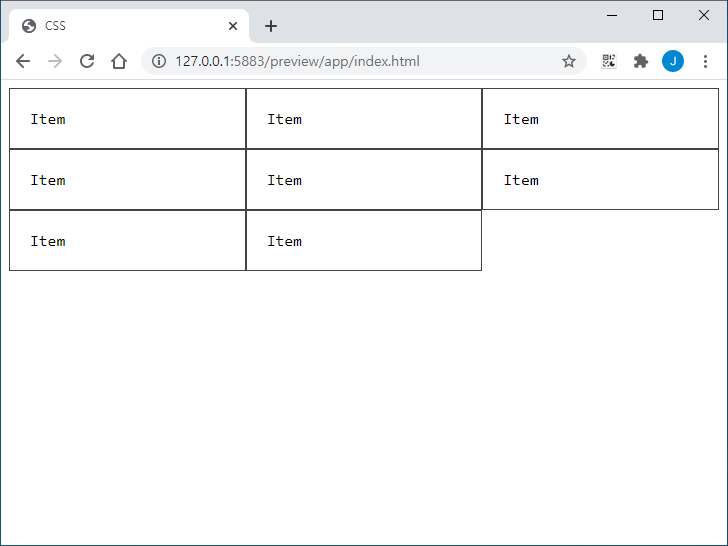This screenshot has height=546, width=728.
Task: Reload the current page
Action: (87, 61)
